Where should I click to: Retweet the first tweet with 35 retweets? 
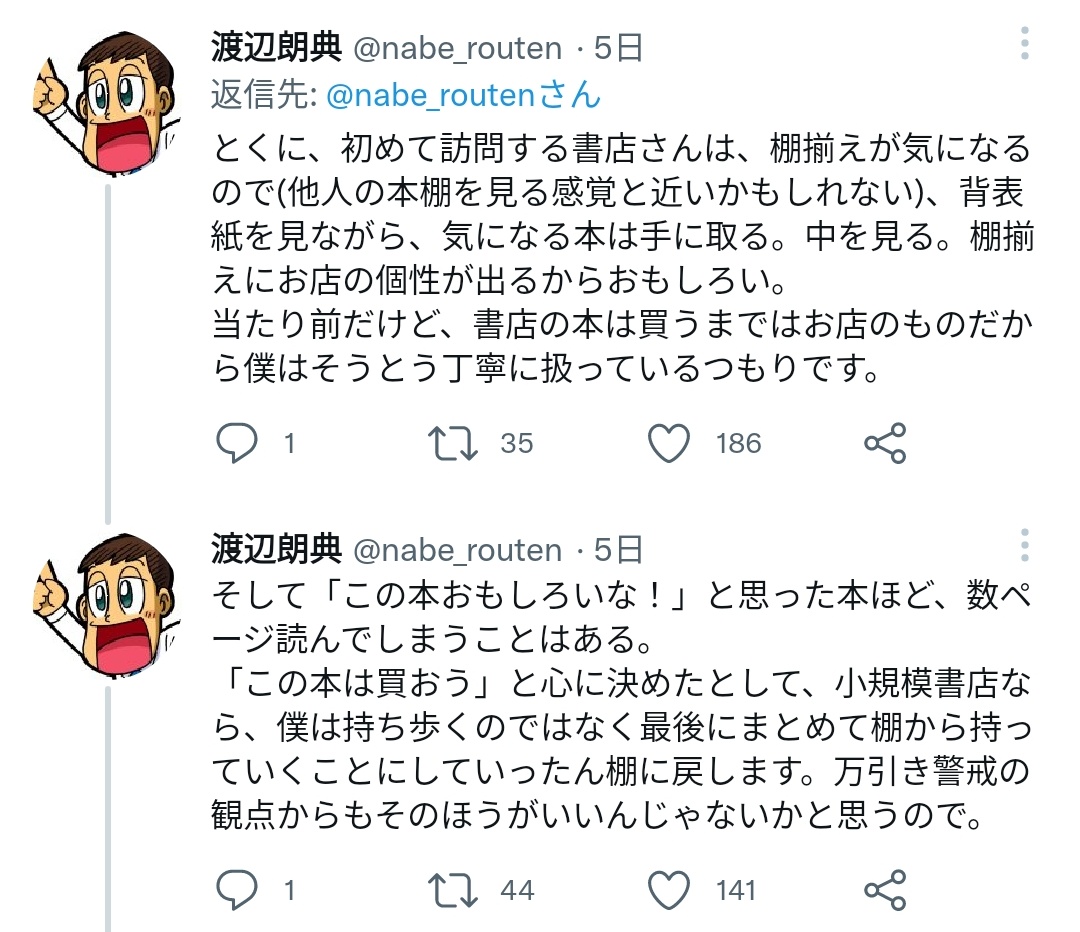453,443
